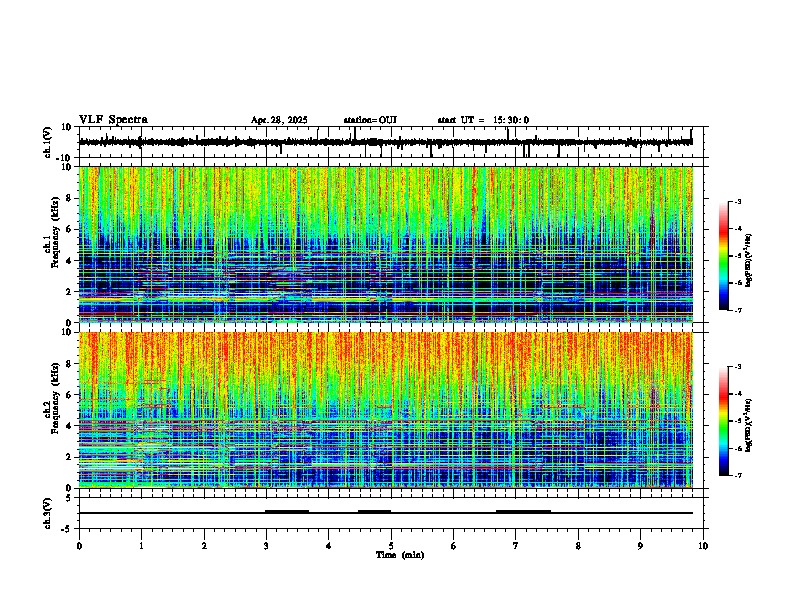Click the "ch.1(V)" waveform axis label
Screen dimensions: 792x612
(x=48, y=142)
